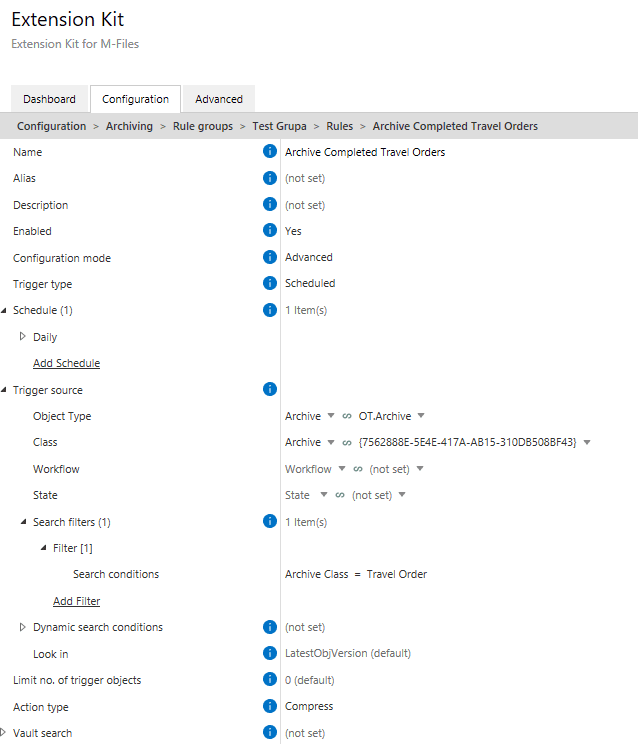Collapse the Trigger source section
The height and width of the screenshot is (744, 638).
(x=4, y=390)
